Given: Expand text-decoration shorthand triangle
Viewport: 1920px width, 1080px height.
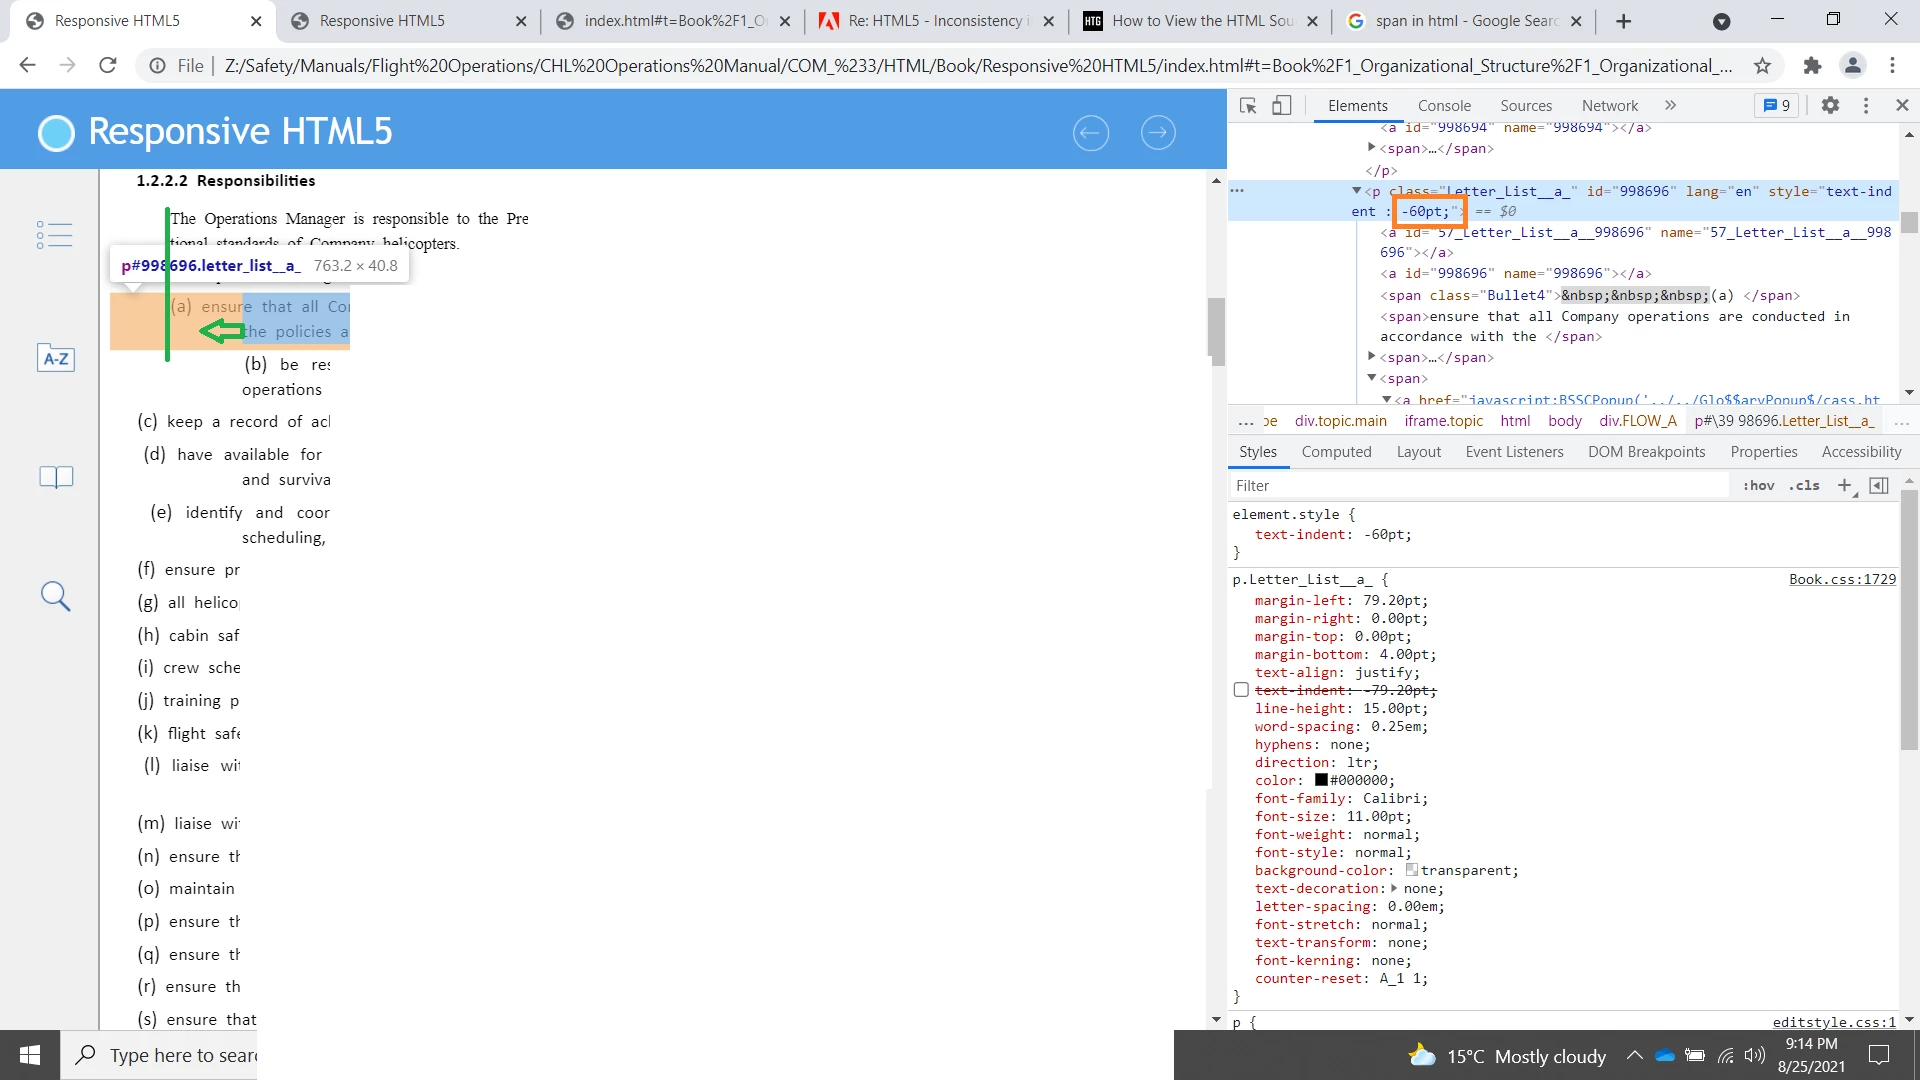Looking at the screenshot, I should [x=1394, y=888].
